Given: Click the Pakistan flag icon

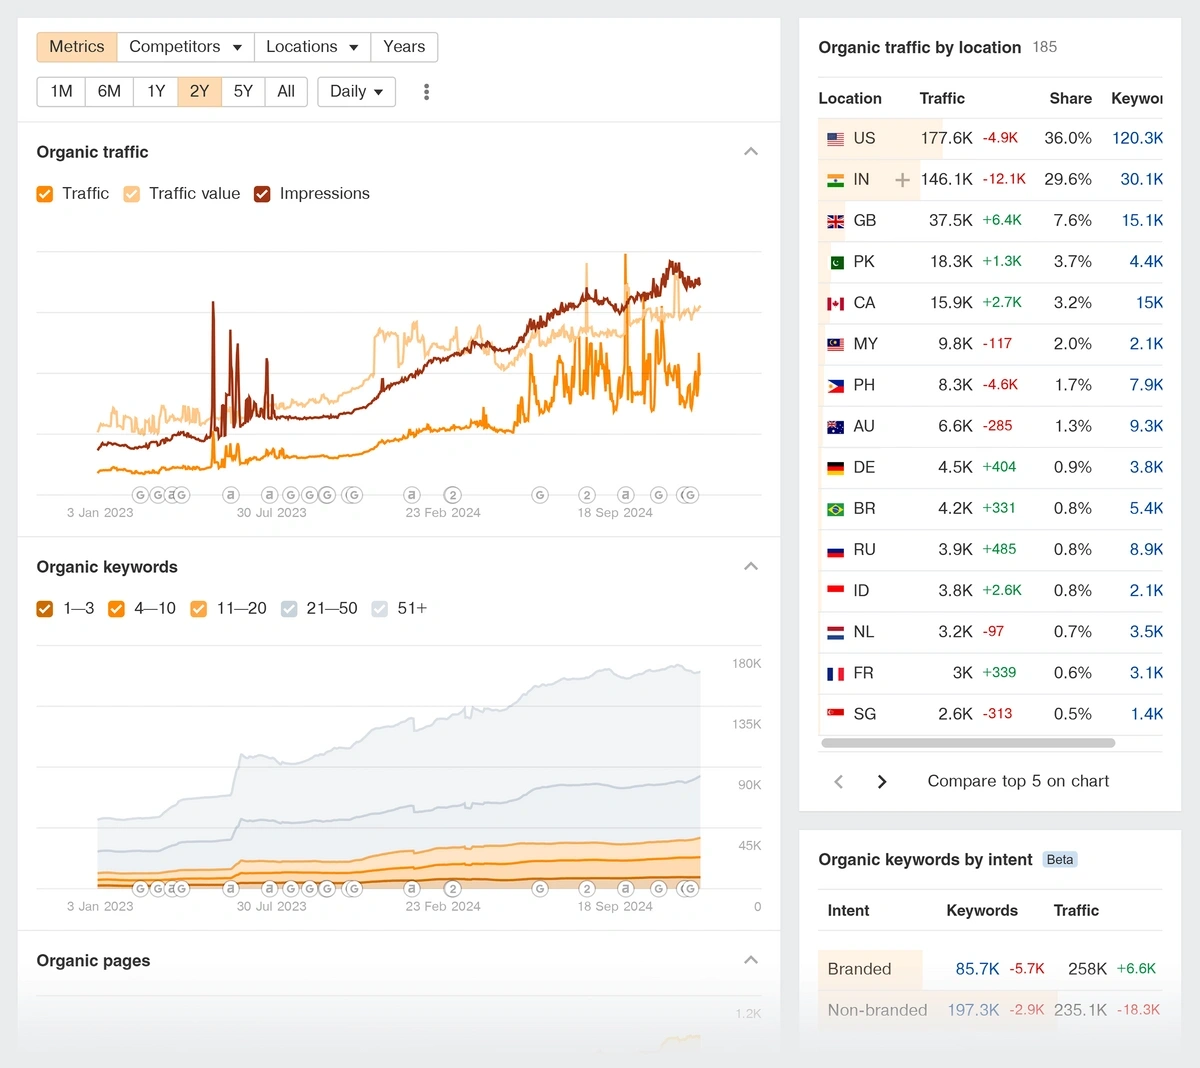Looking at the screenshot, I should [x=835, y=262].
